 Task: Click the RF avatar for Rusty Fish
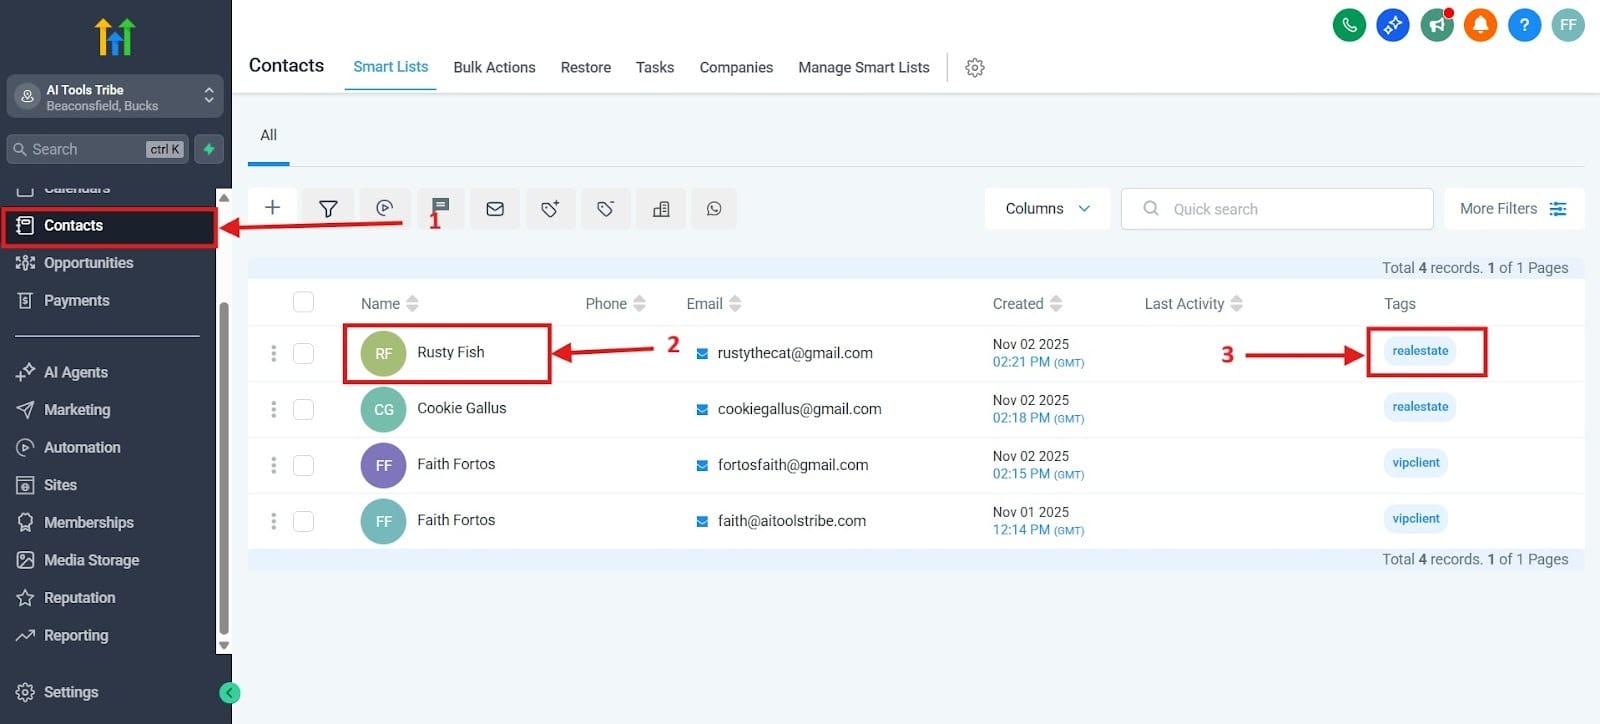click(x=383, y=353)
